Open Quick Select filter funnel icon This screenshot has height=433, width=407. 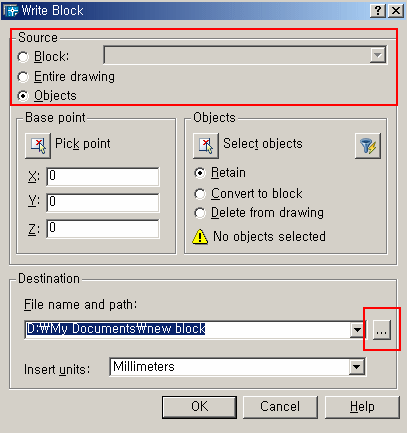368,146
